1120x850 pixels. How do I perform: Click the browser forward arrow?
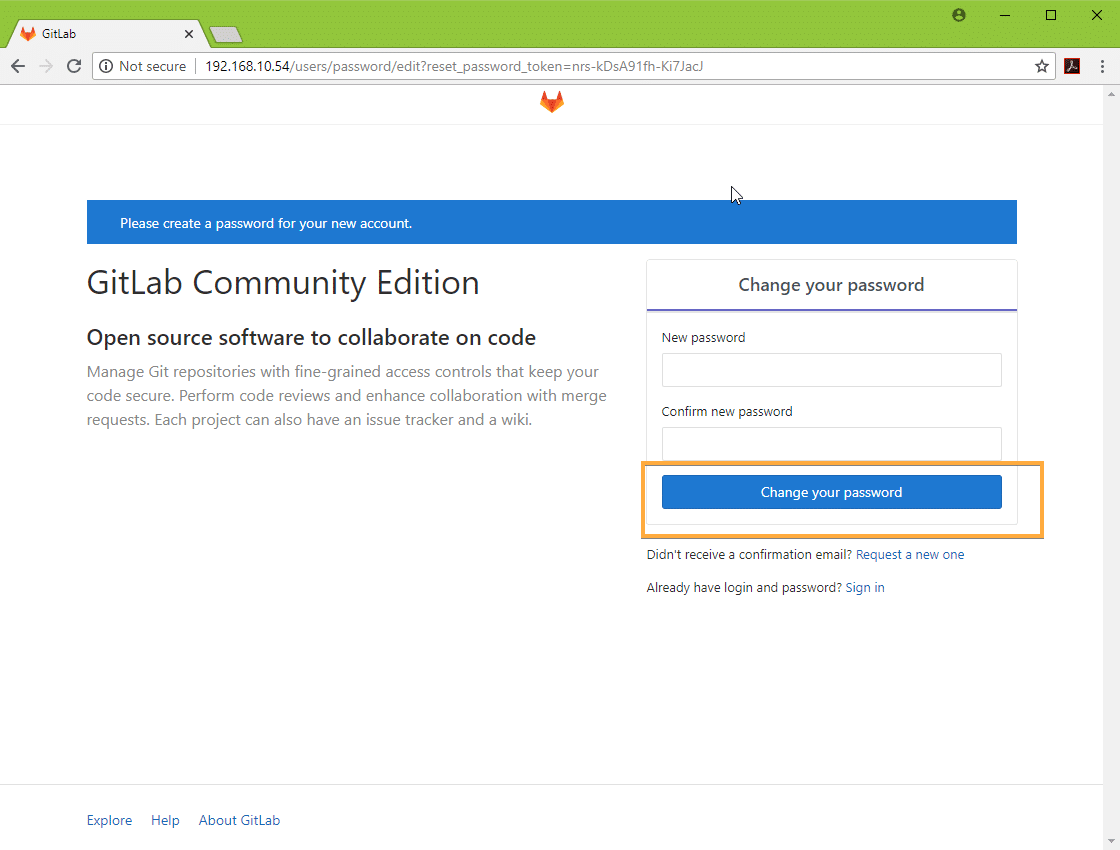pyautogui.click(x=46, y=66)
